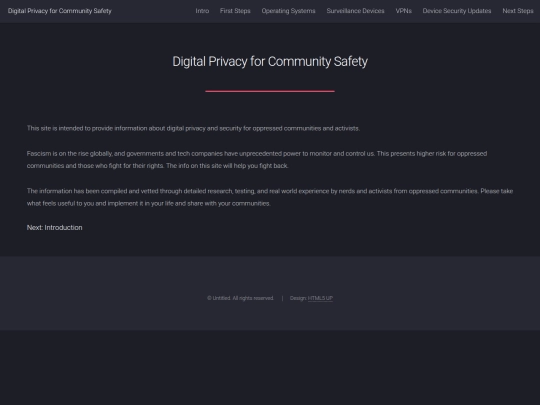Follow the Next: Introduction link
The height and width of the screenshot is (405, 540).
click(54, 228)
